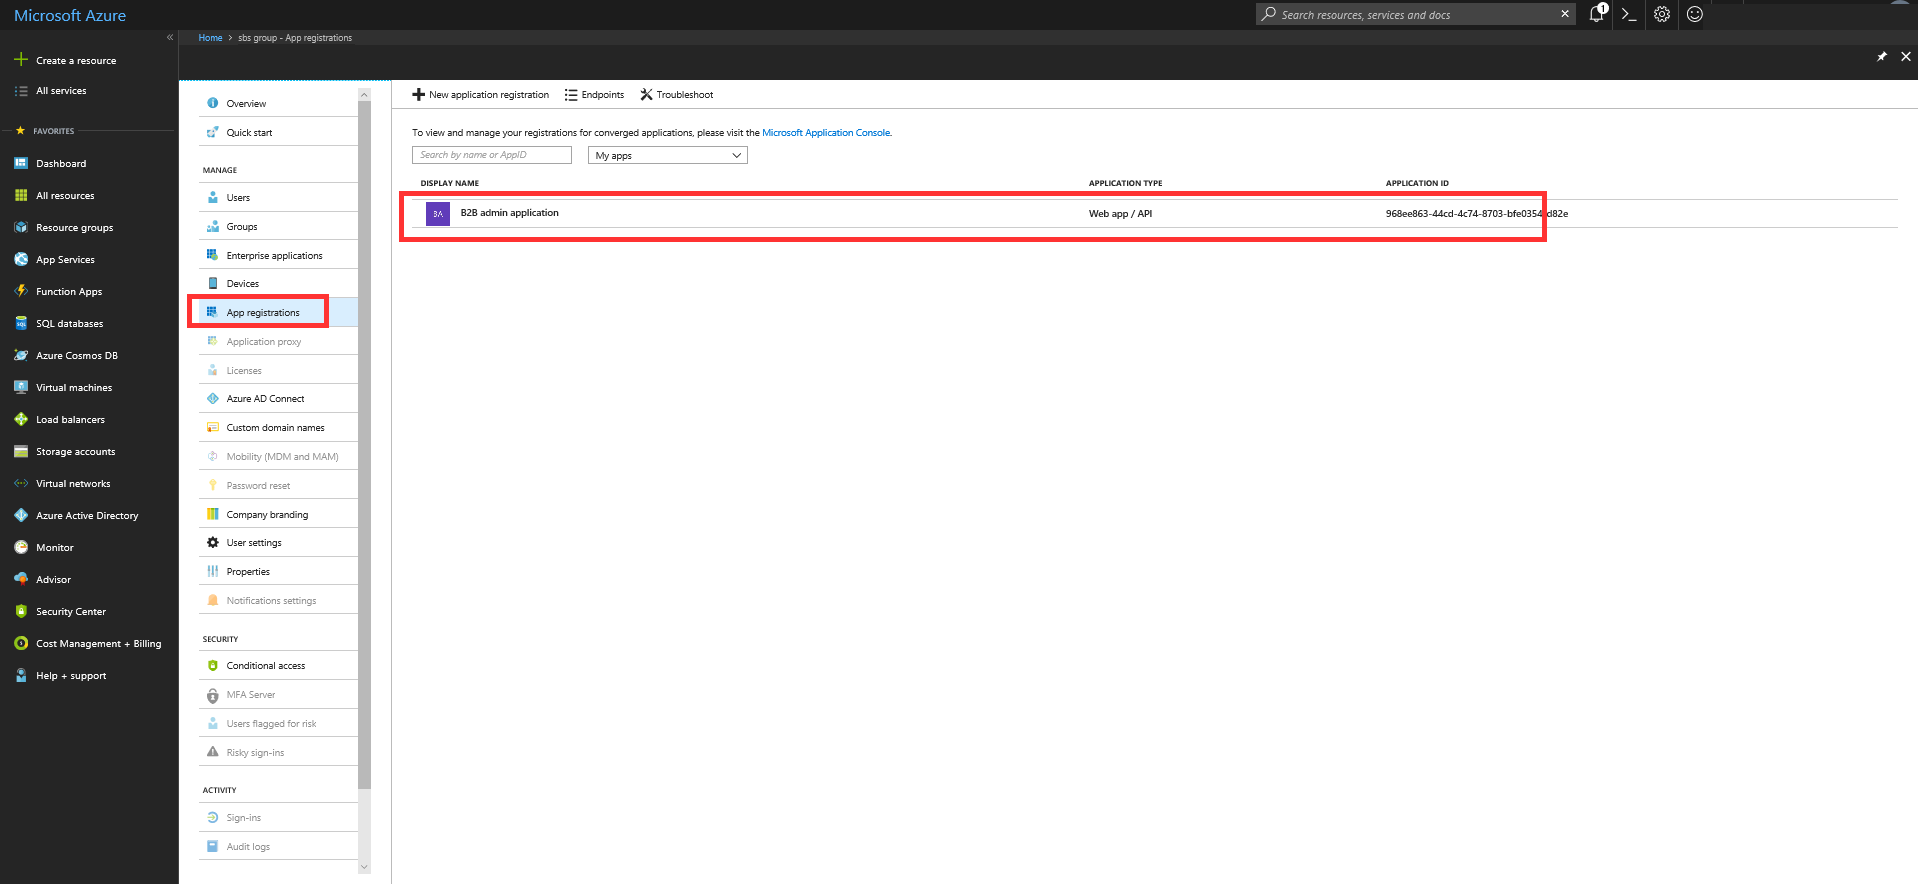Click the Monitor icon
The width and height of the screenshot is (1918, 884).
point(21,548)
